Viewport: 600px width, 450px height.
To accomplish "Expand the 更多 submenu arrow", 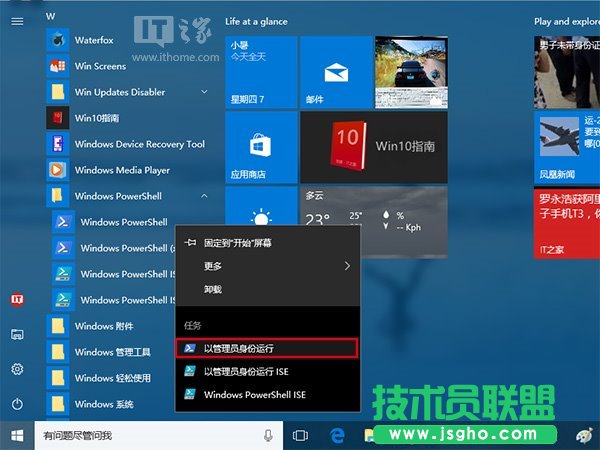I will [x=347, y=266].
